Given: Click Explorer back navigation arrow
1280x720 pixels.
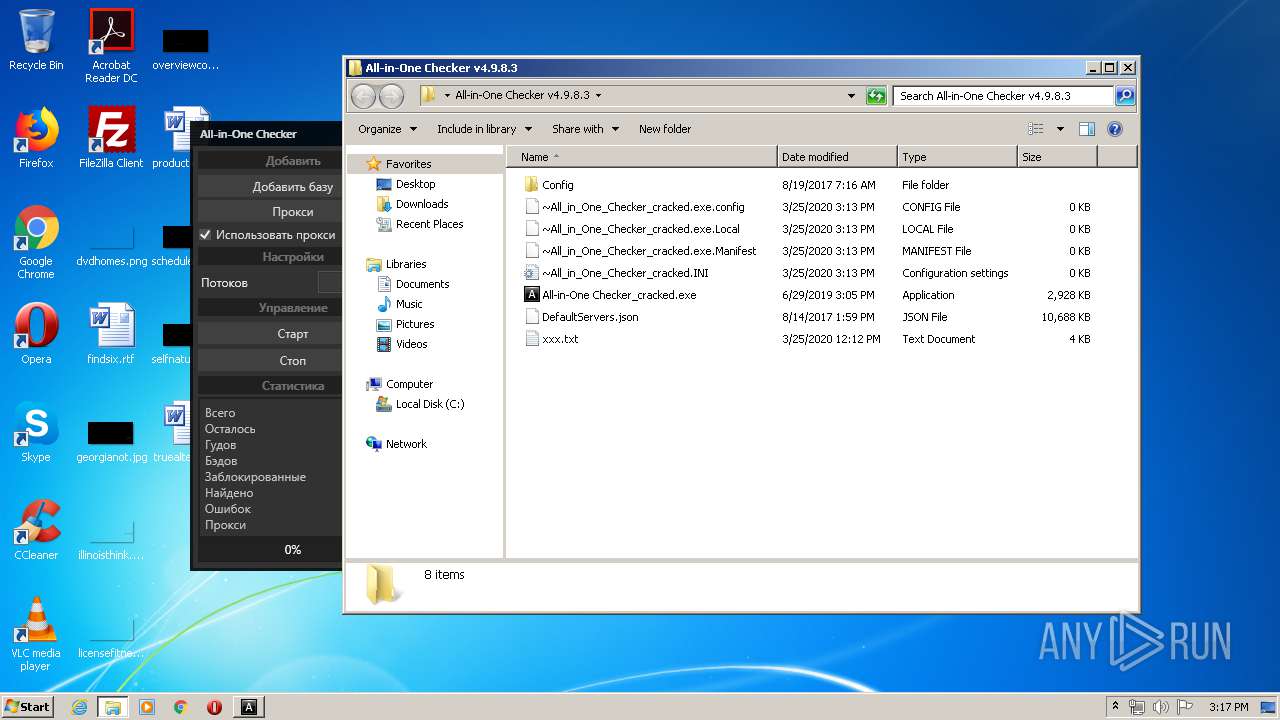Looking at the screenshot, I should (363, 96).
